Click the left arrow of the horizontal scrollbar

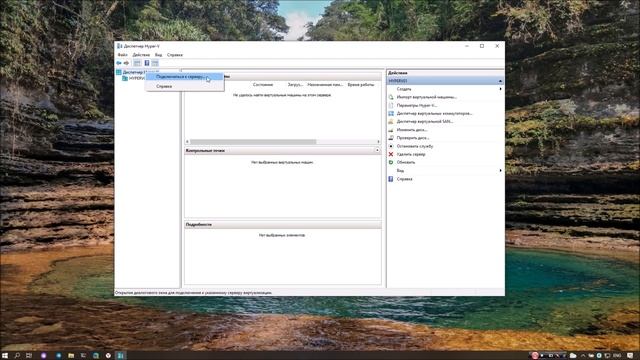[187, 142]
